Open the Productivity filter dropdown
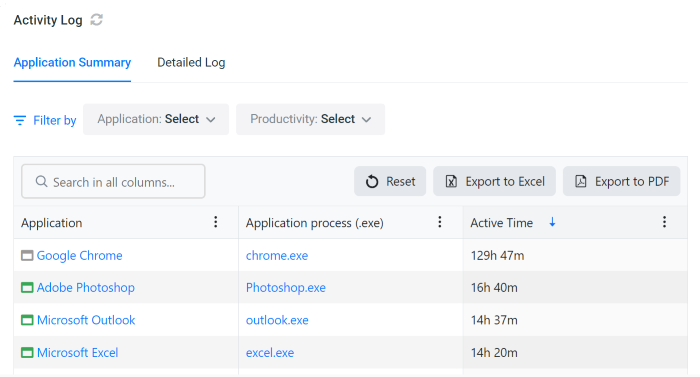700x377 pixels. pyautogui.click(x=310, y=119)
